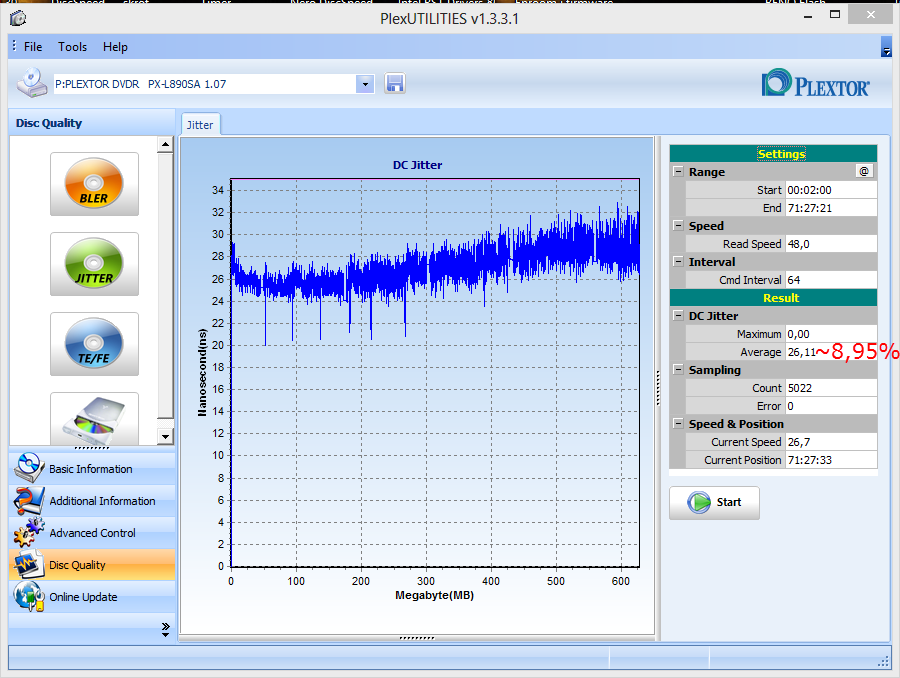Click the disc test list scrollbar thumb
The height and width of the screenshot is (678, 900).
tap(165, 285)
